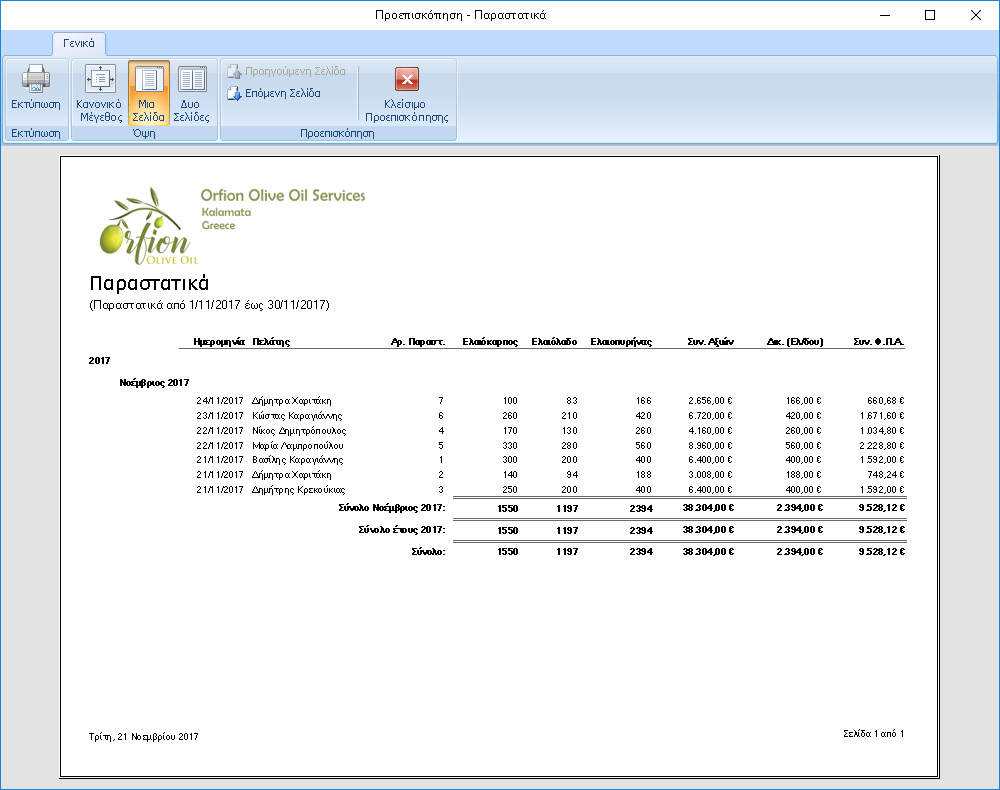Select the Κώστας Καραγιάννης row
The height and width of the screenshot is (790, 1000).
click(x=298, y=415)
